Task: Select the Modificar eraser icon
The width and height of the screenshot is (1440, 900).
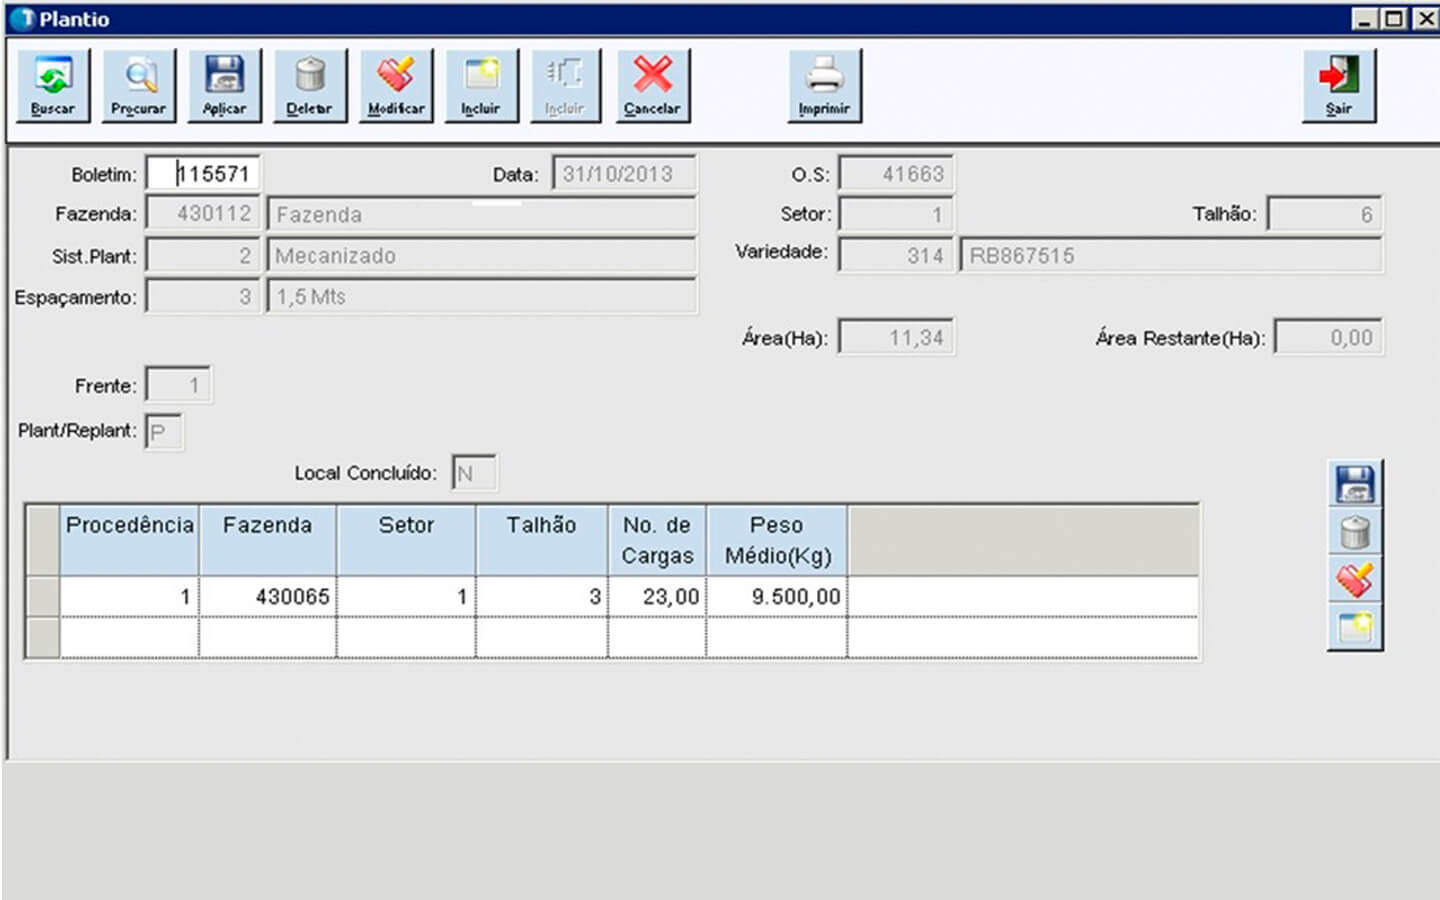Action: click(x=396, y=85)
